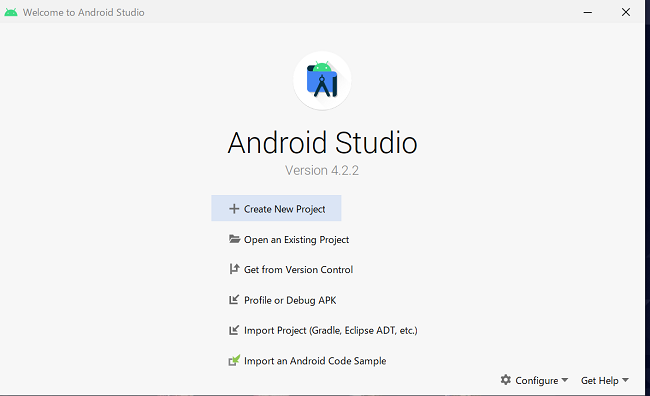650x396 pixels.
Task: Click the green sample icon for Import an Android Code Sample
Action: [x=234, y=360]
